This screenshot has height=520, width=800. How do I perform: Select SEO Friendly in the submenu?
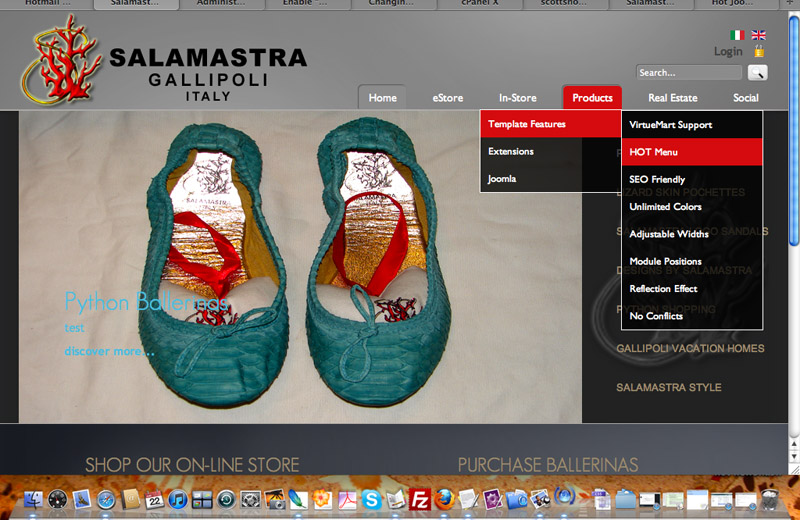coord(692,179)
